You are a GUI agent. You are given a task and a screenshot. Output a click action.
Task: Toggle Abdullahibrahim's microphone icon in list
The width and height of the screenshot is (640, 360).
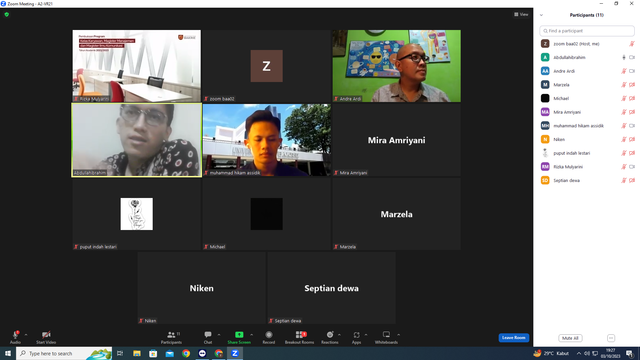624,57
